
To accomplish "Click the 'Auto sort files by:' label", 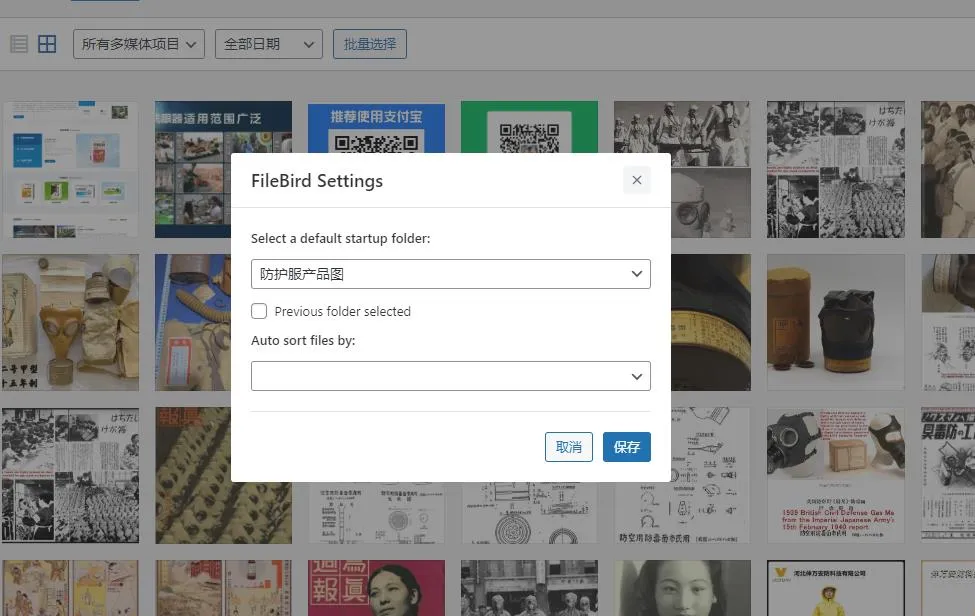I will [x=303, y=341].
